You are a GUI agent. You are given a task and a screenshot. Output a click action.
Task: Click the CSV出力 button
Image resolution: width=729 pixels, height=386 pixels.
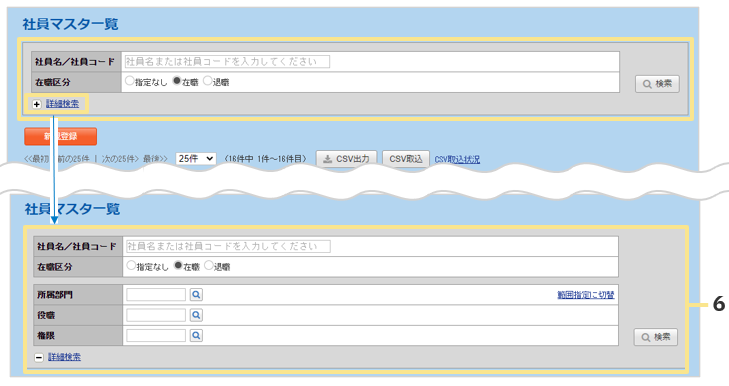(346, 159)
